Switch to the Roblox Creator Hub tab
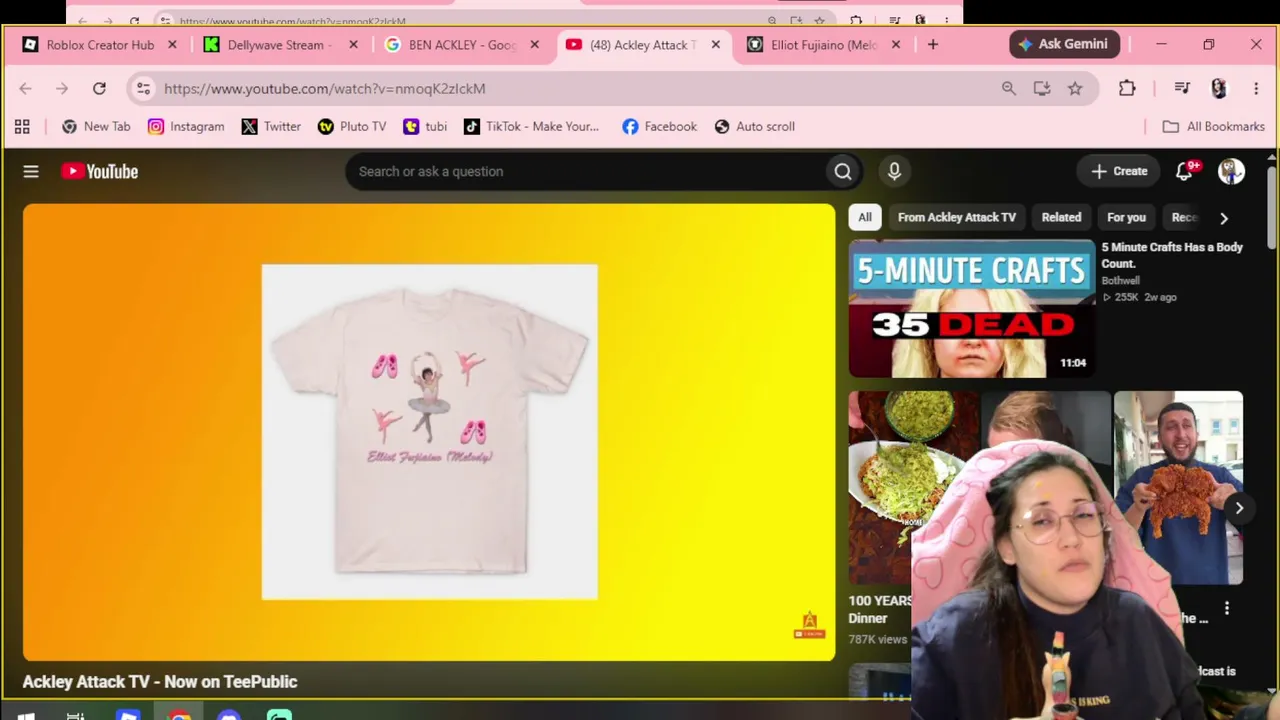The image size is (1280, 720). click(x=100, y=45)
